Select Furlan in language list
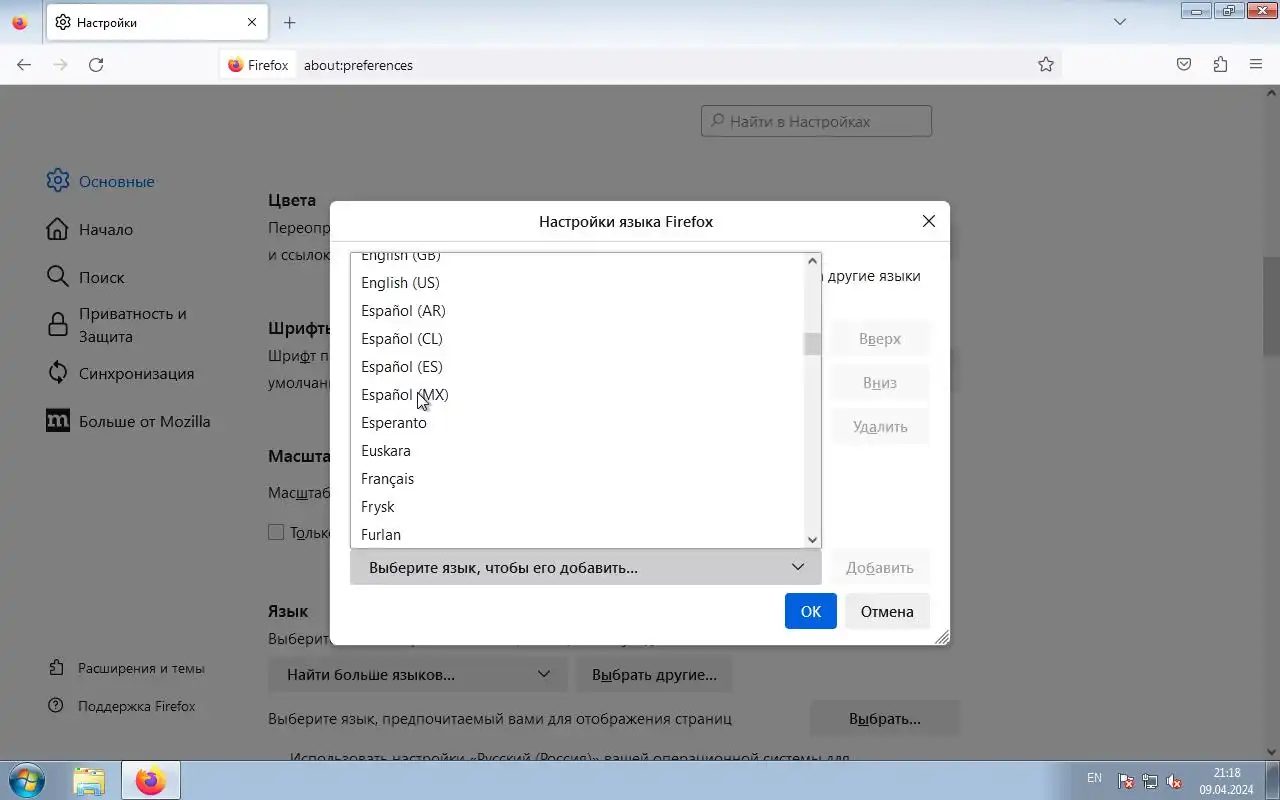The width and height of the screenshot is (1280, 800). [577, 535]
